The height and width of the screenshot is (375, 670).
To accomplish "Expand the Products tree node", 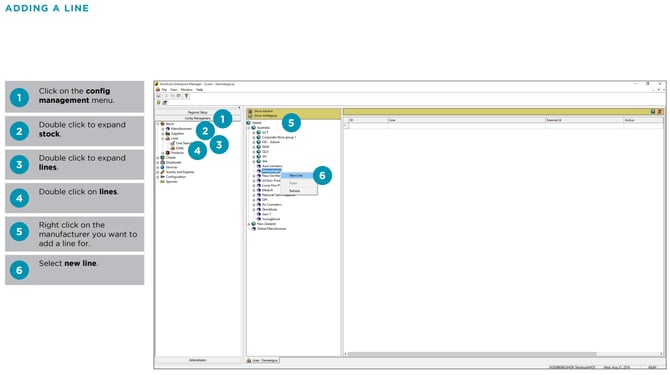I will click(163, 152).
